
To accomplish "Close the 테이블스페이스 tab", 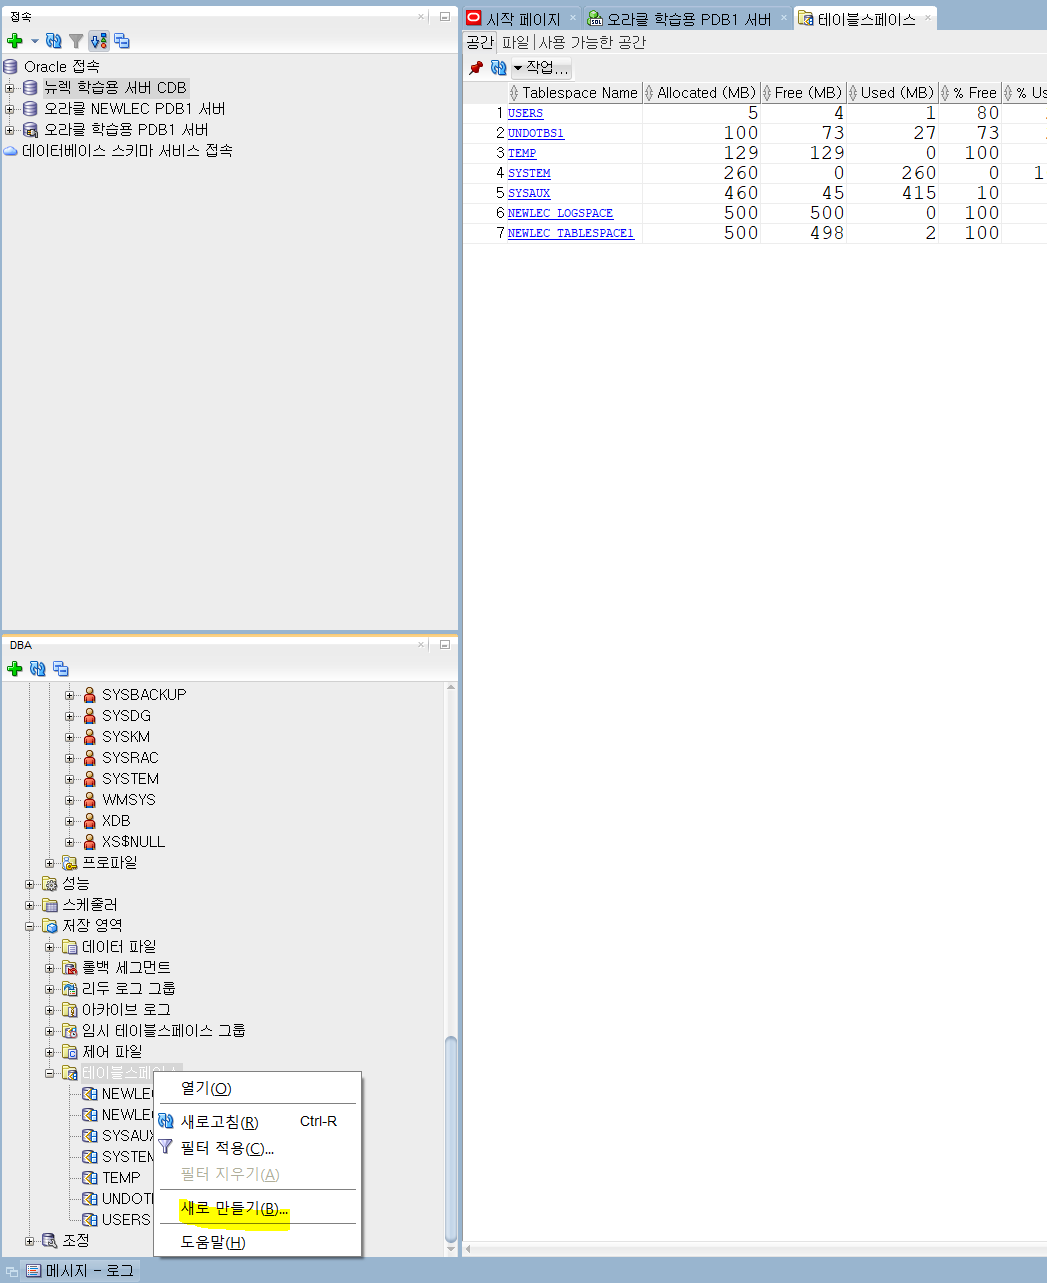I will pos(928,17).
